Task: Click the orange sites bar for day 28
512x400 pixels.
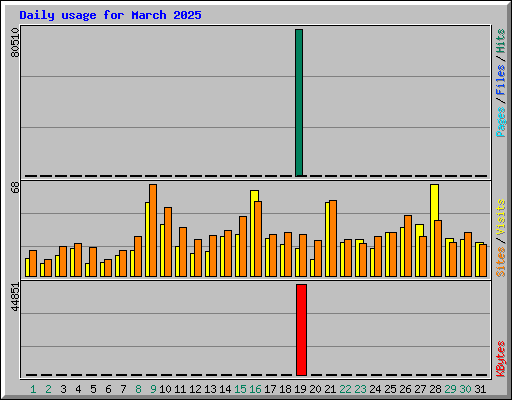Action: (438, 248)
